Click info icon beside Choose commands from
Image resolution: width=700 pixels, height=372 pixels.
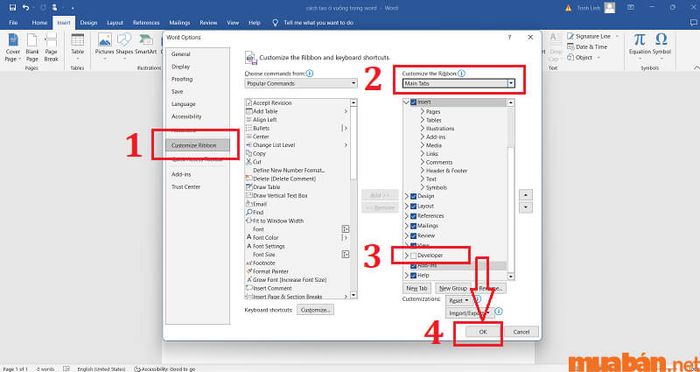[310, 73]
